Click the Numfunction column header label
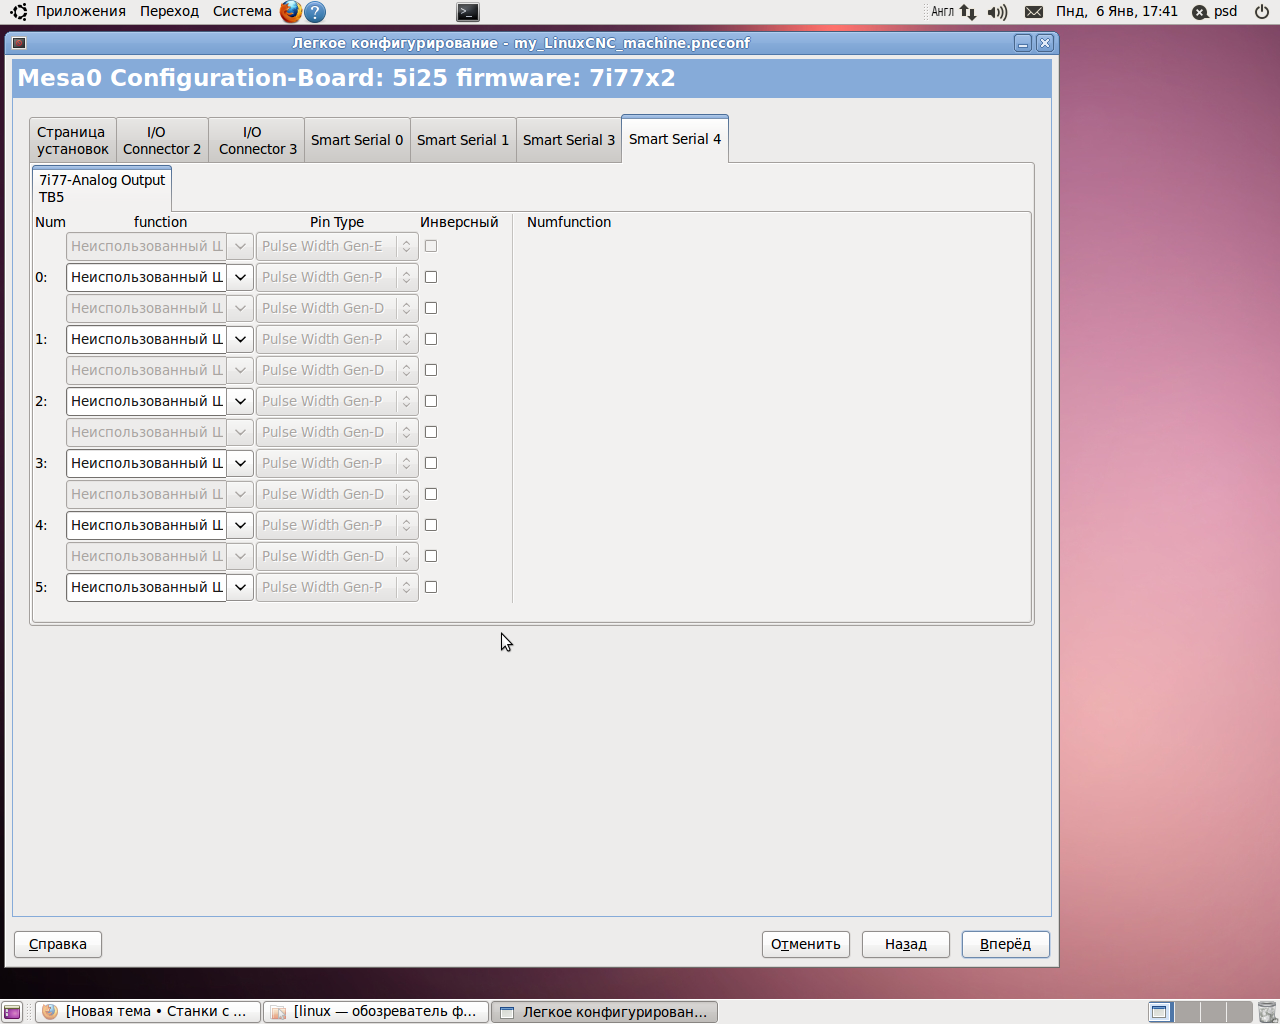Viewport: 1280px width, 1024px height. (x=569, y=222)
